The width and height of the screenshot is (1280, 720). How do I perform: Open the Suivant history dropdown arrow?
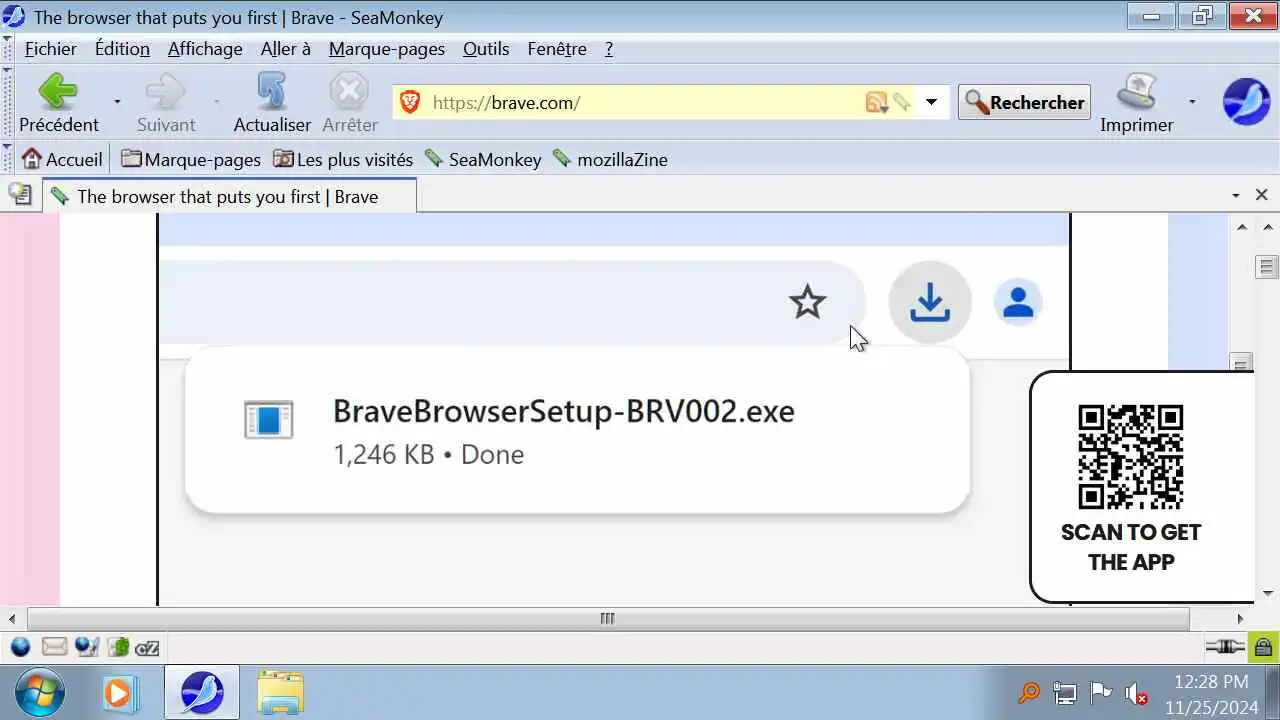[x=215, y=102]
